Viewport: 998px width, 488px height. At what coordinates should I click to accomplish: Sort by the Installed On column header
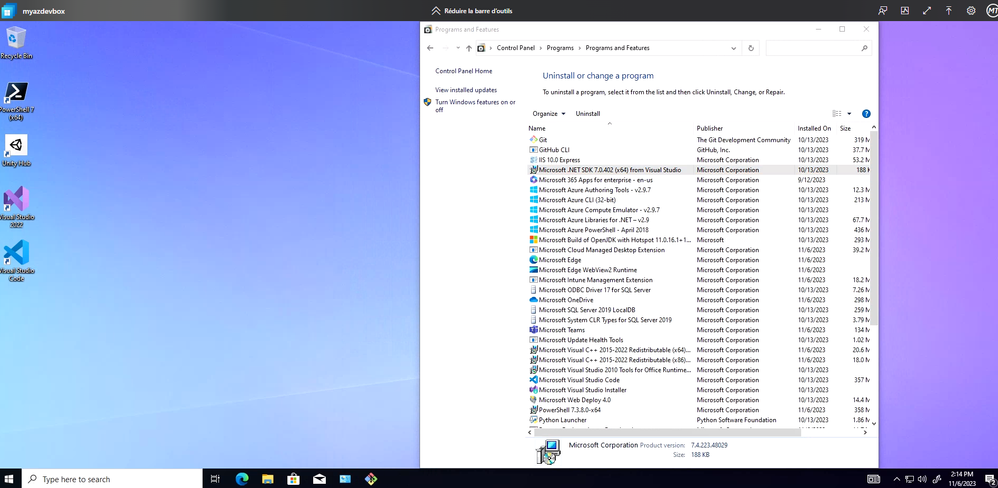click(x=815, y=128)
